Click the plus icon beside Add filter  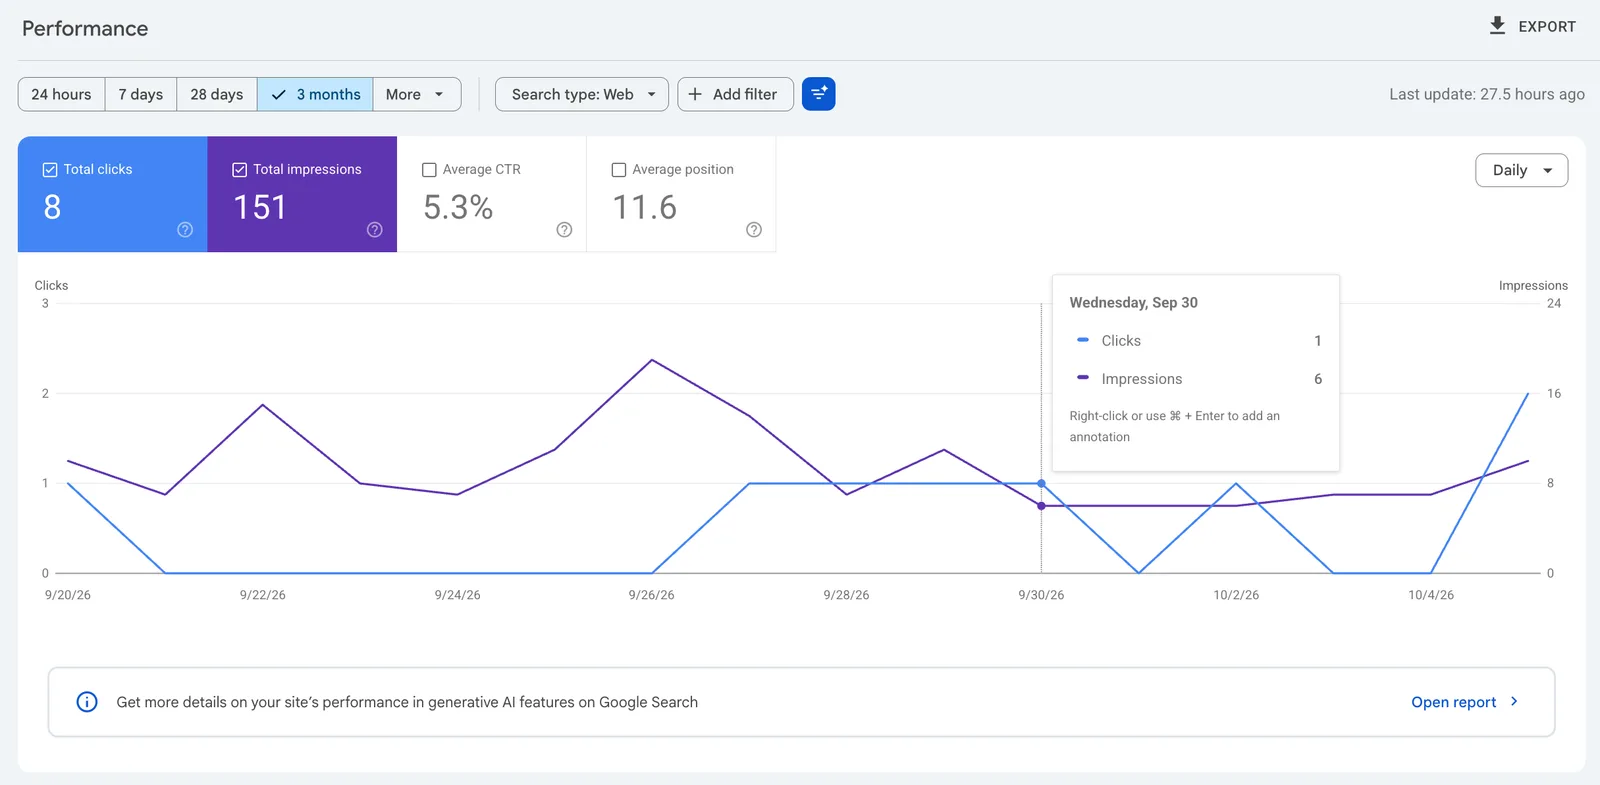[x=695, y=94]
